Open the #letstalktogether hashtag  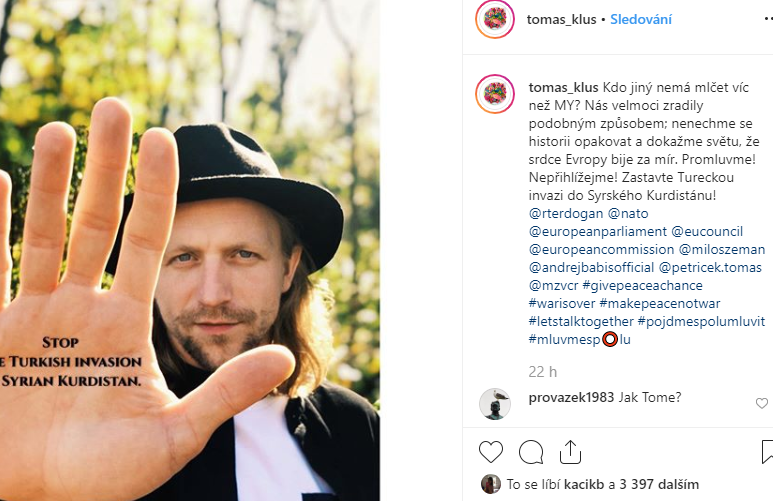tap(581, 322)
